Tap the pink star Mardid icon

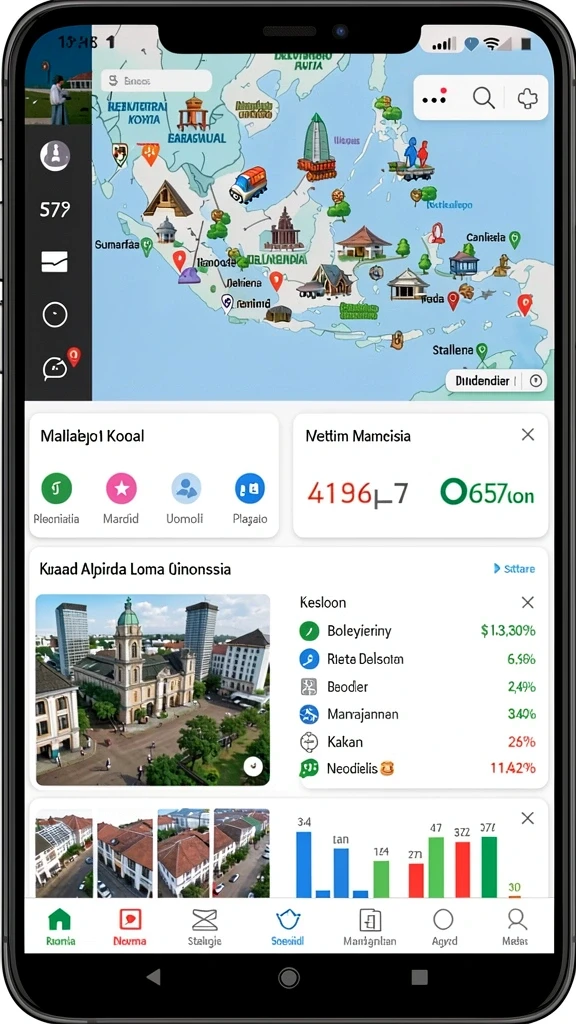tap(121, 488)
